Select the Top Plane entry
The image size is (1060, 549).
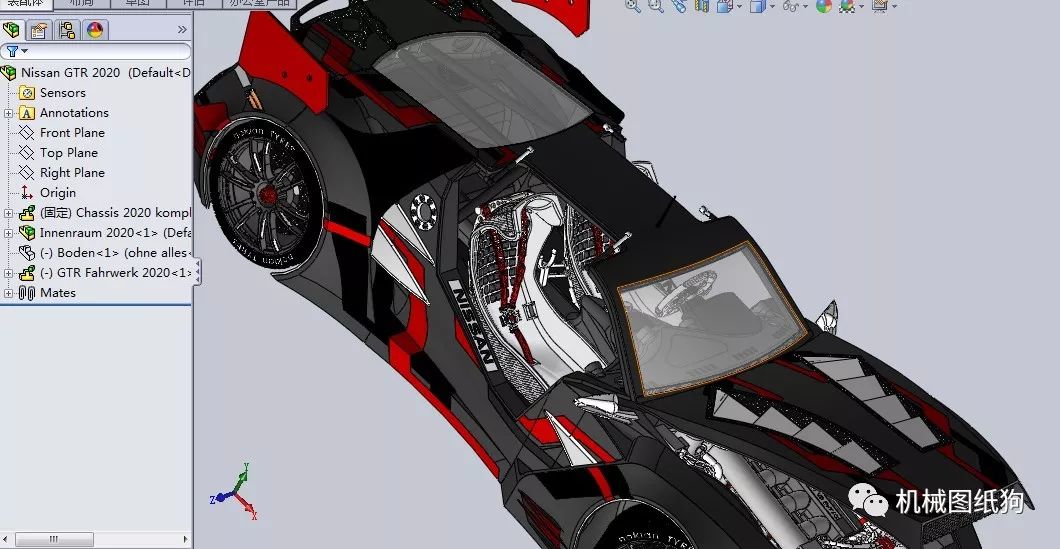point(69,153)
